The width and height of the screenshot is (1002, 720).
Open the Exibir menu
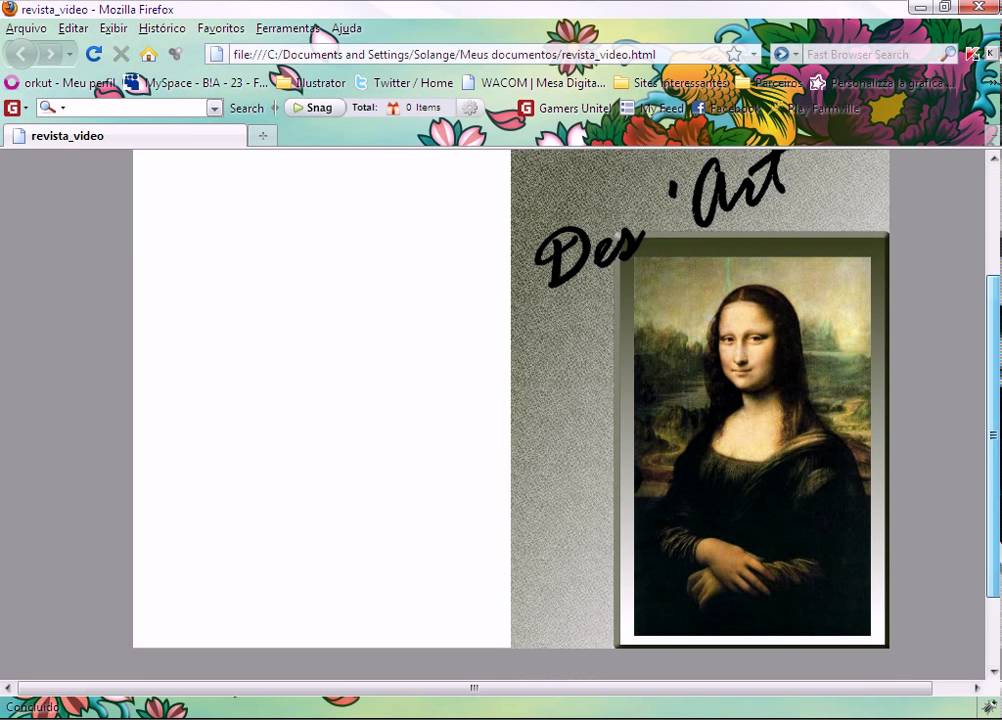click(x=113, y=28)
